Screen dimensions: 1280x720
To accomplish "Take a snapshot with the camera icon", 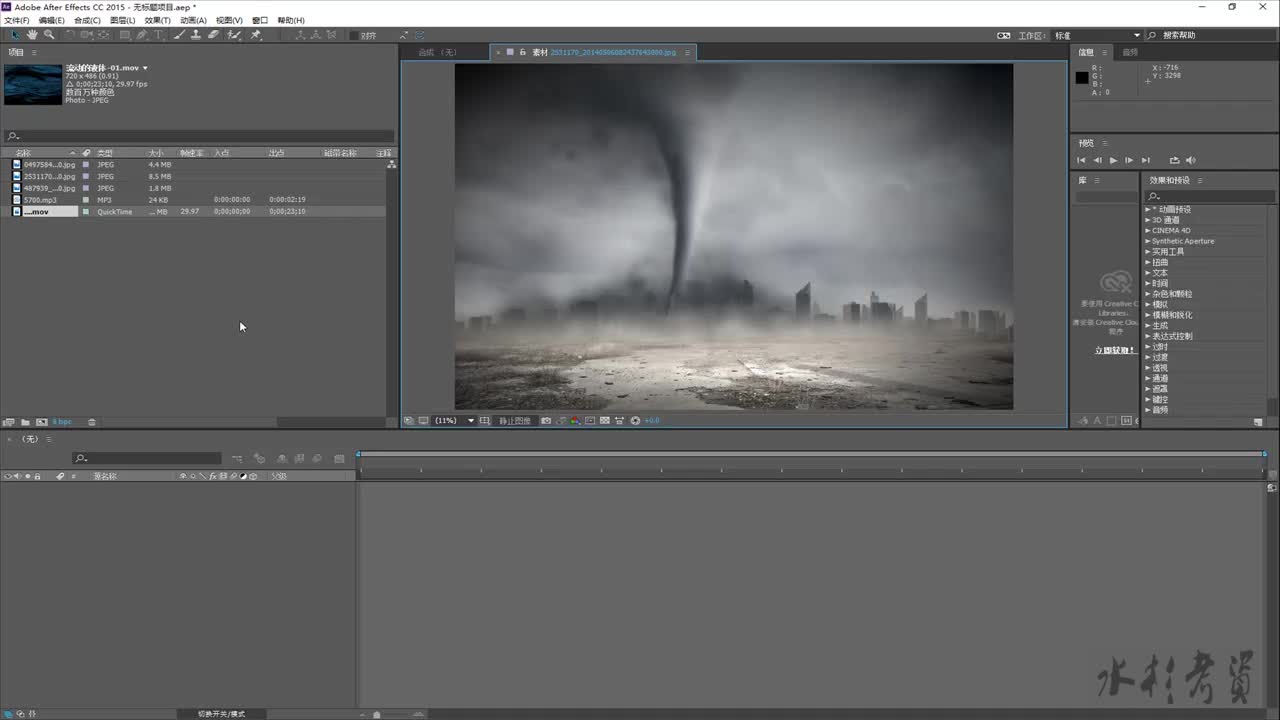I will tap(546, 421).
